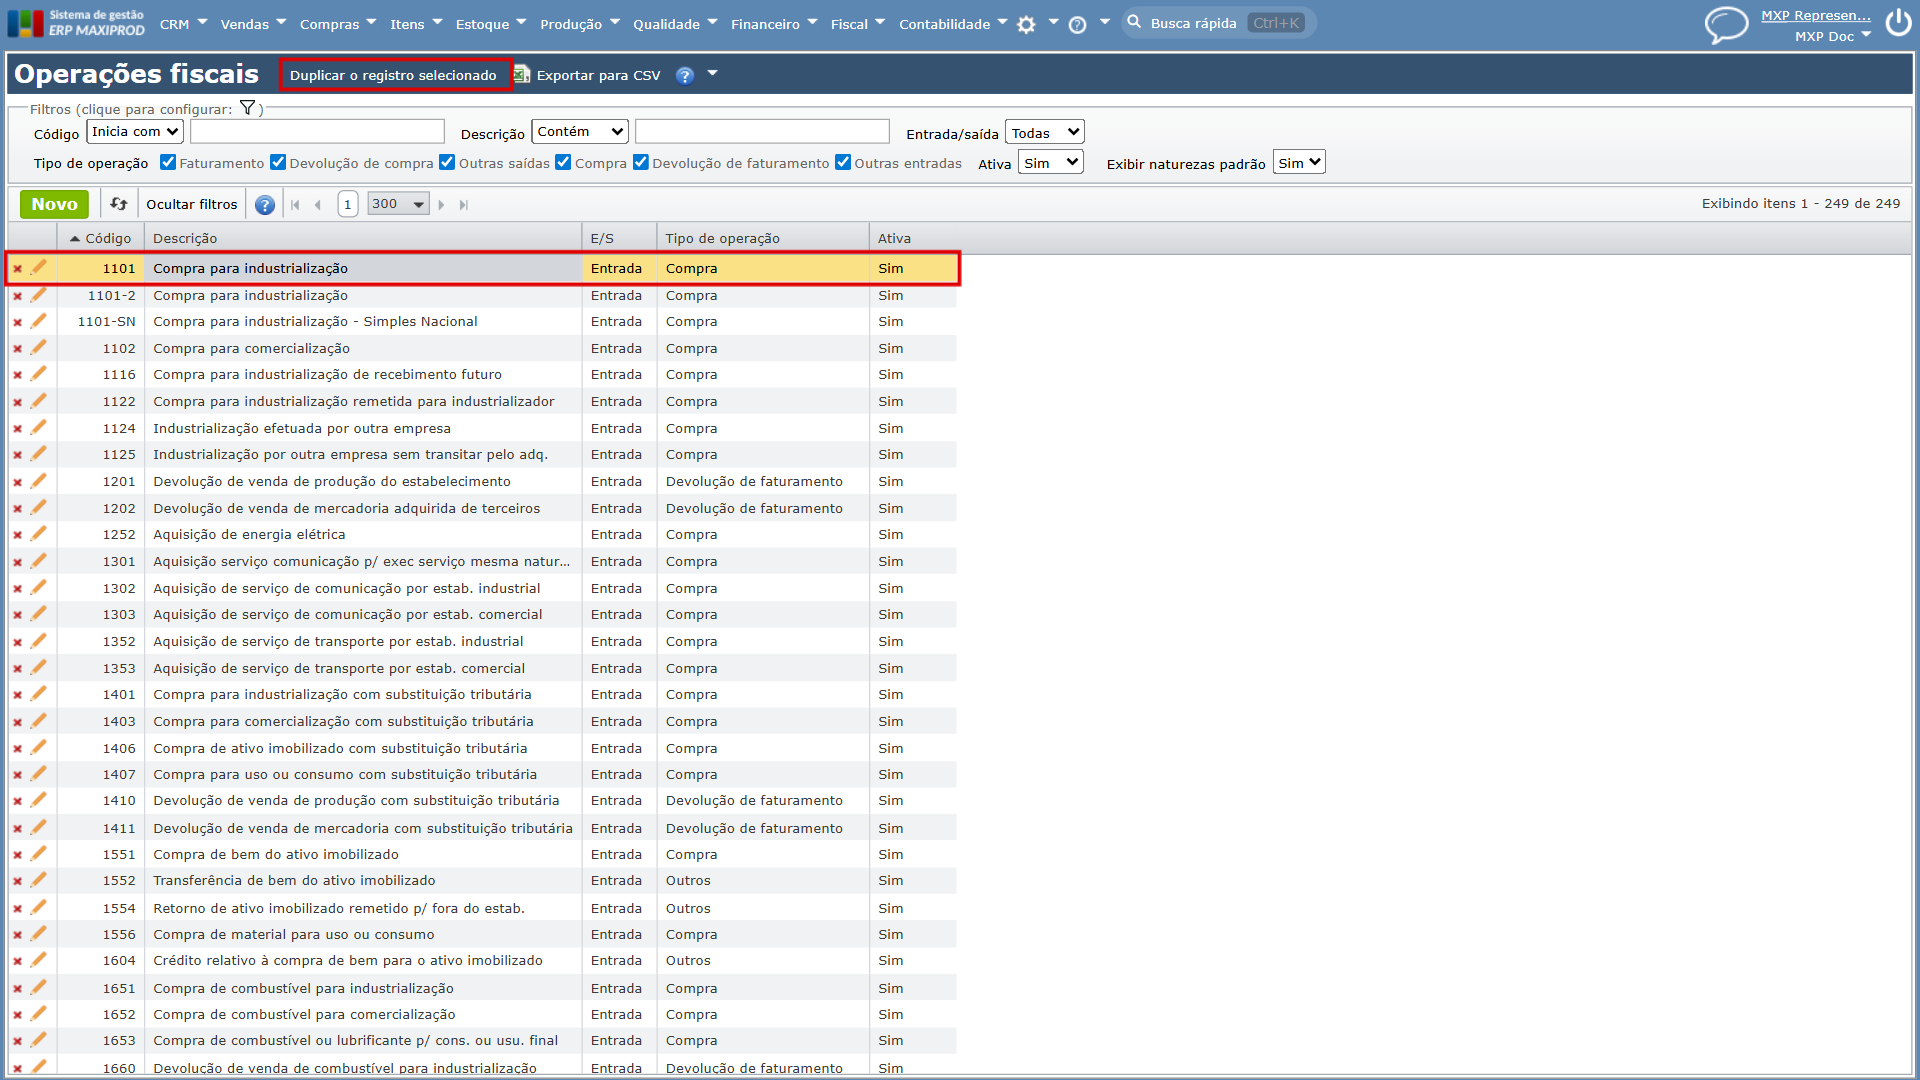This screenshot has height=1080, width=1920.
Task: Toggle Outras entradas checkbox
Action: [843, 162]
